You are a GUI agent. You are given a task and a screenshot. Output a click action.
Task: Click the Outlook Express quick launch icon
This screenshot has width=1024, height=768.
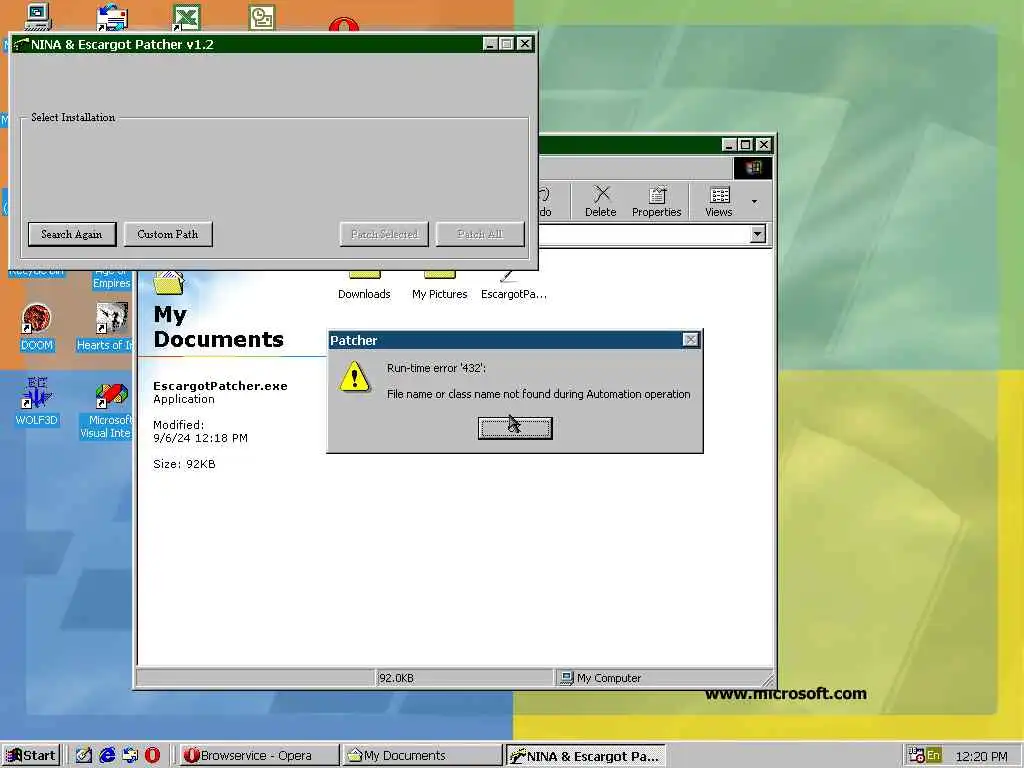click(x=130, y=756)
